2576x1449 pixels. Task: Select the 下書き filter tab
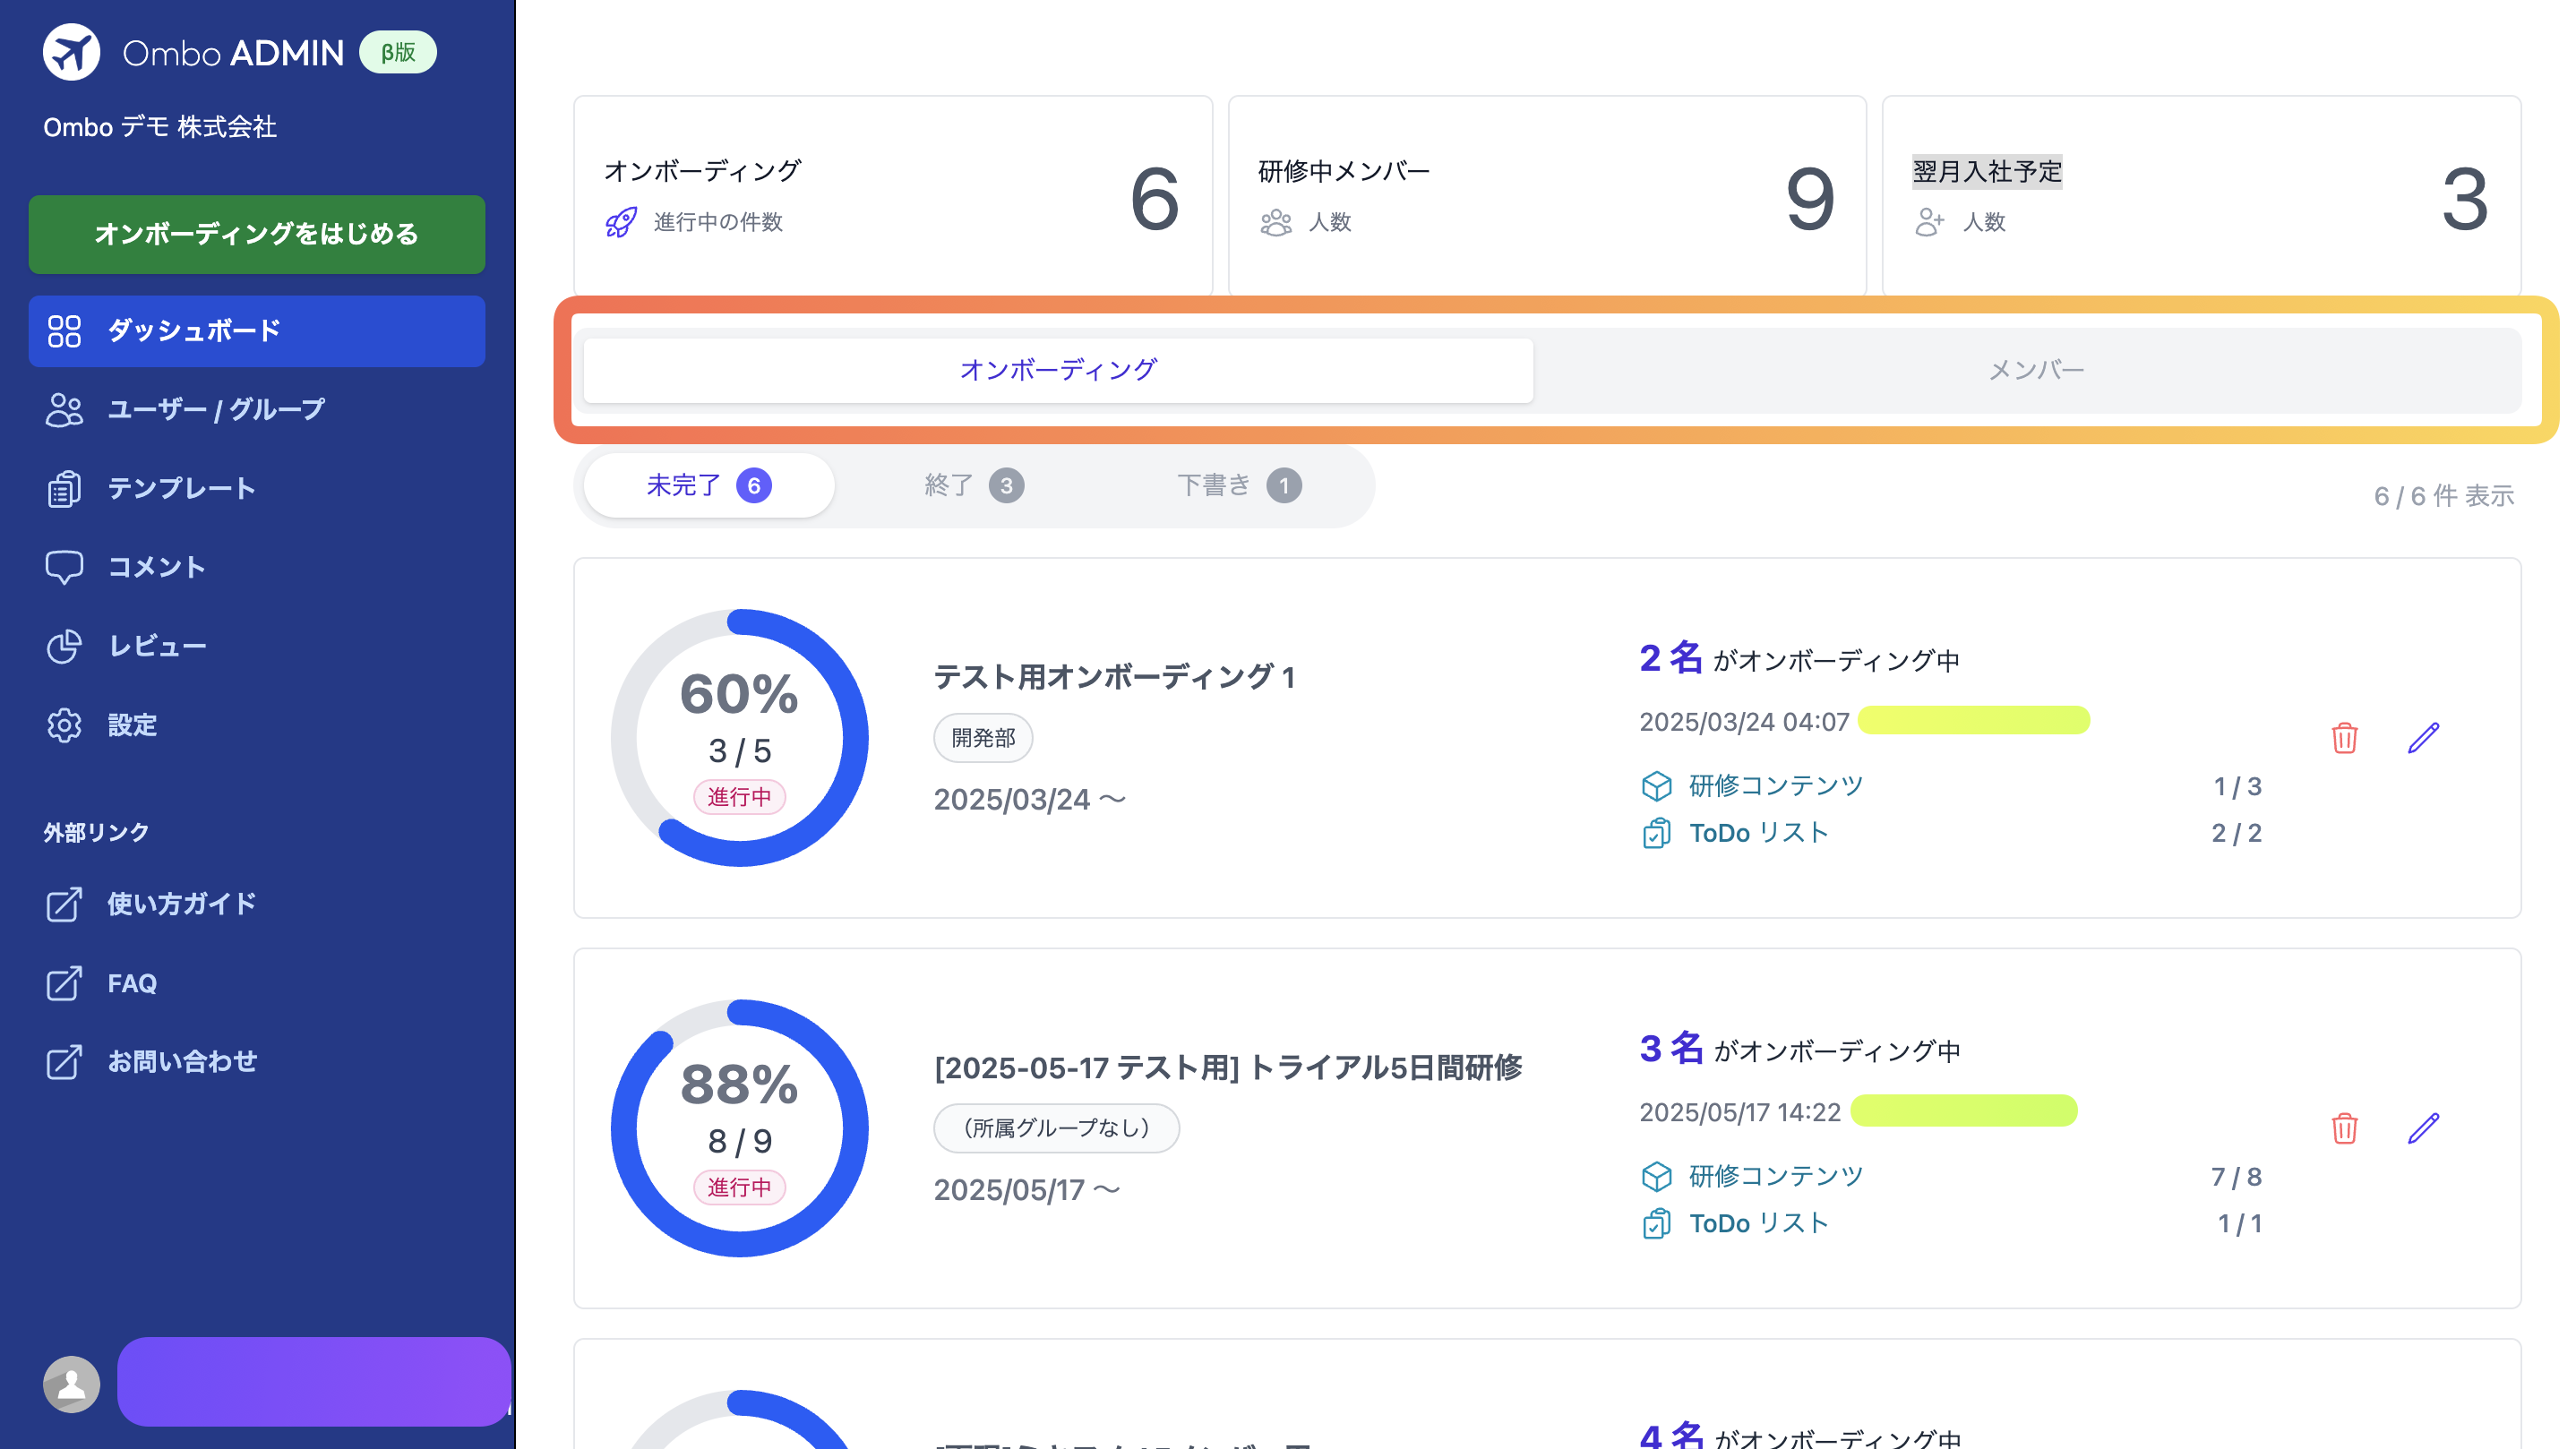coord(1239,486)
